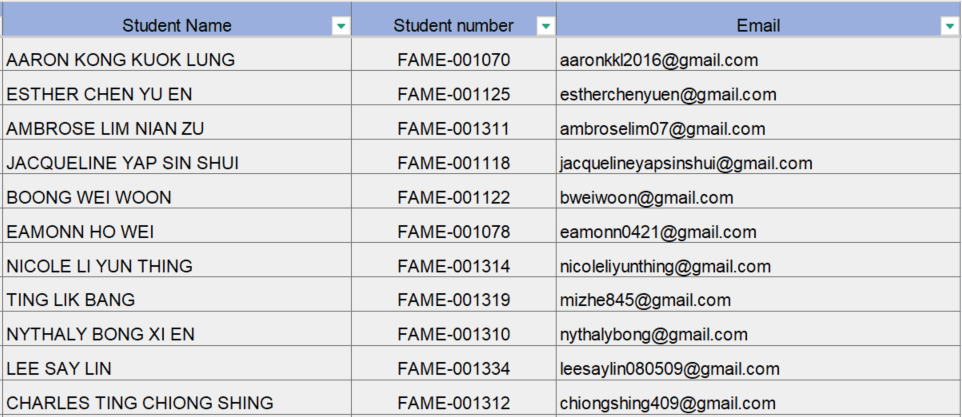Image resolution: width=962 pixels, height=417 pixels.
Task: Select the JACQUELINE YAP SIN SHUI cell
Action: pos(122,163)
